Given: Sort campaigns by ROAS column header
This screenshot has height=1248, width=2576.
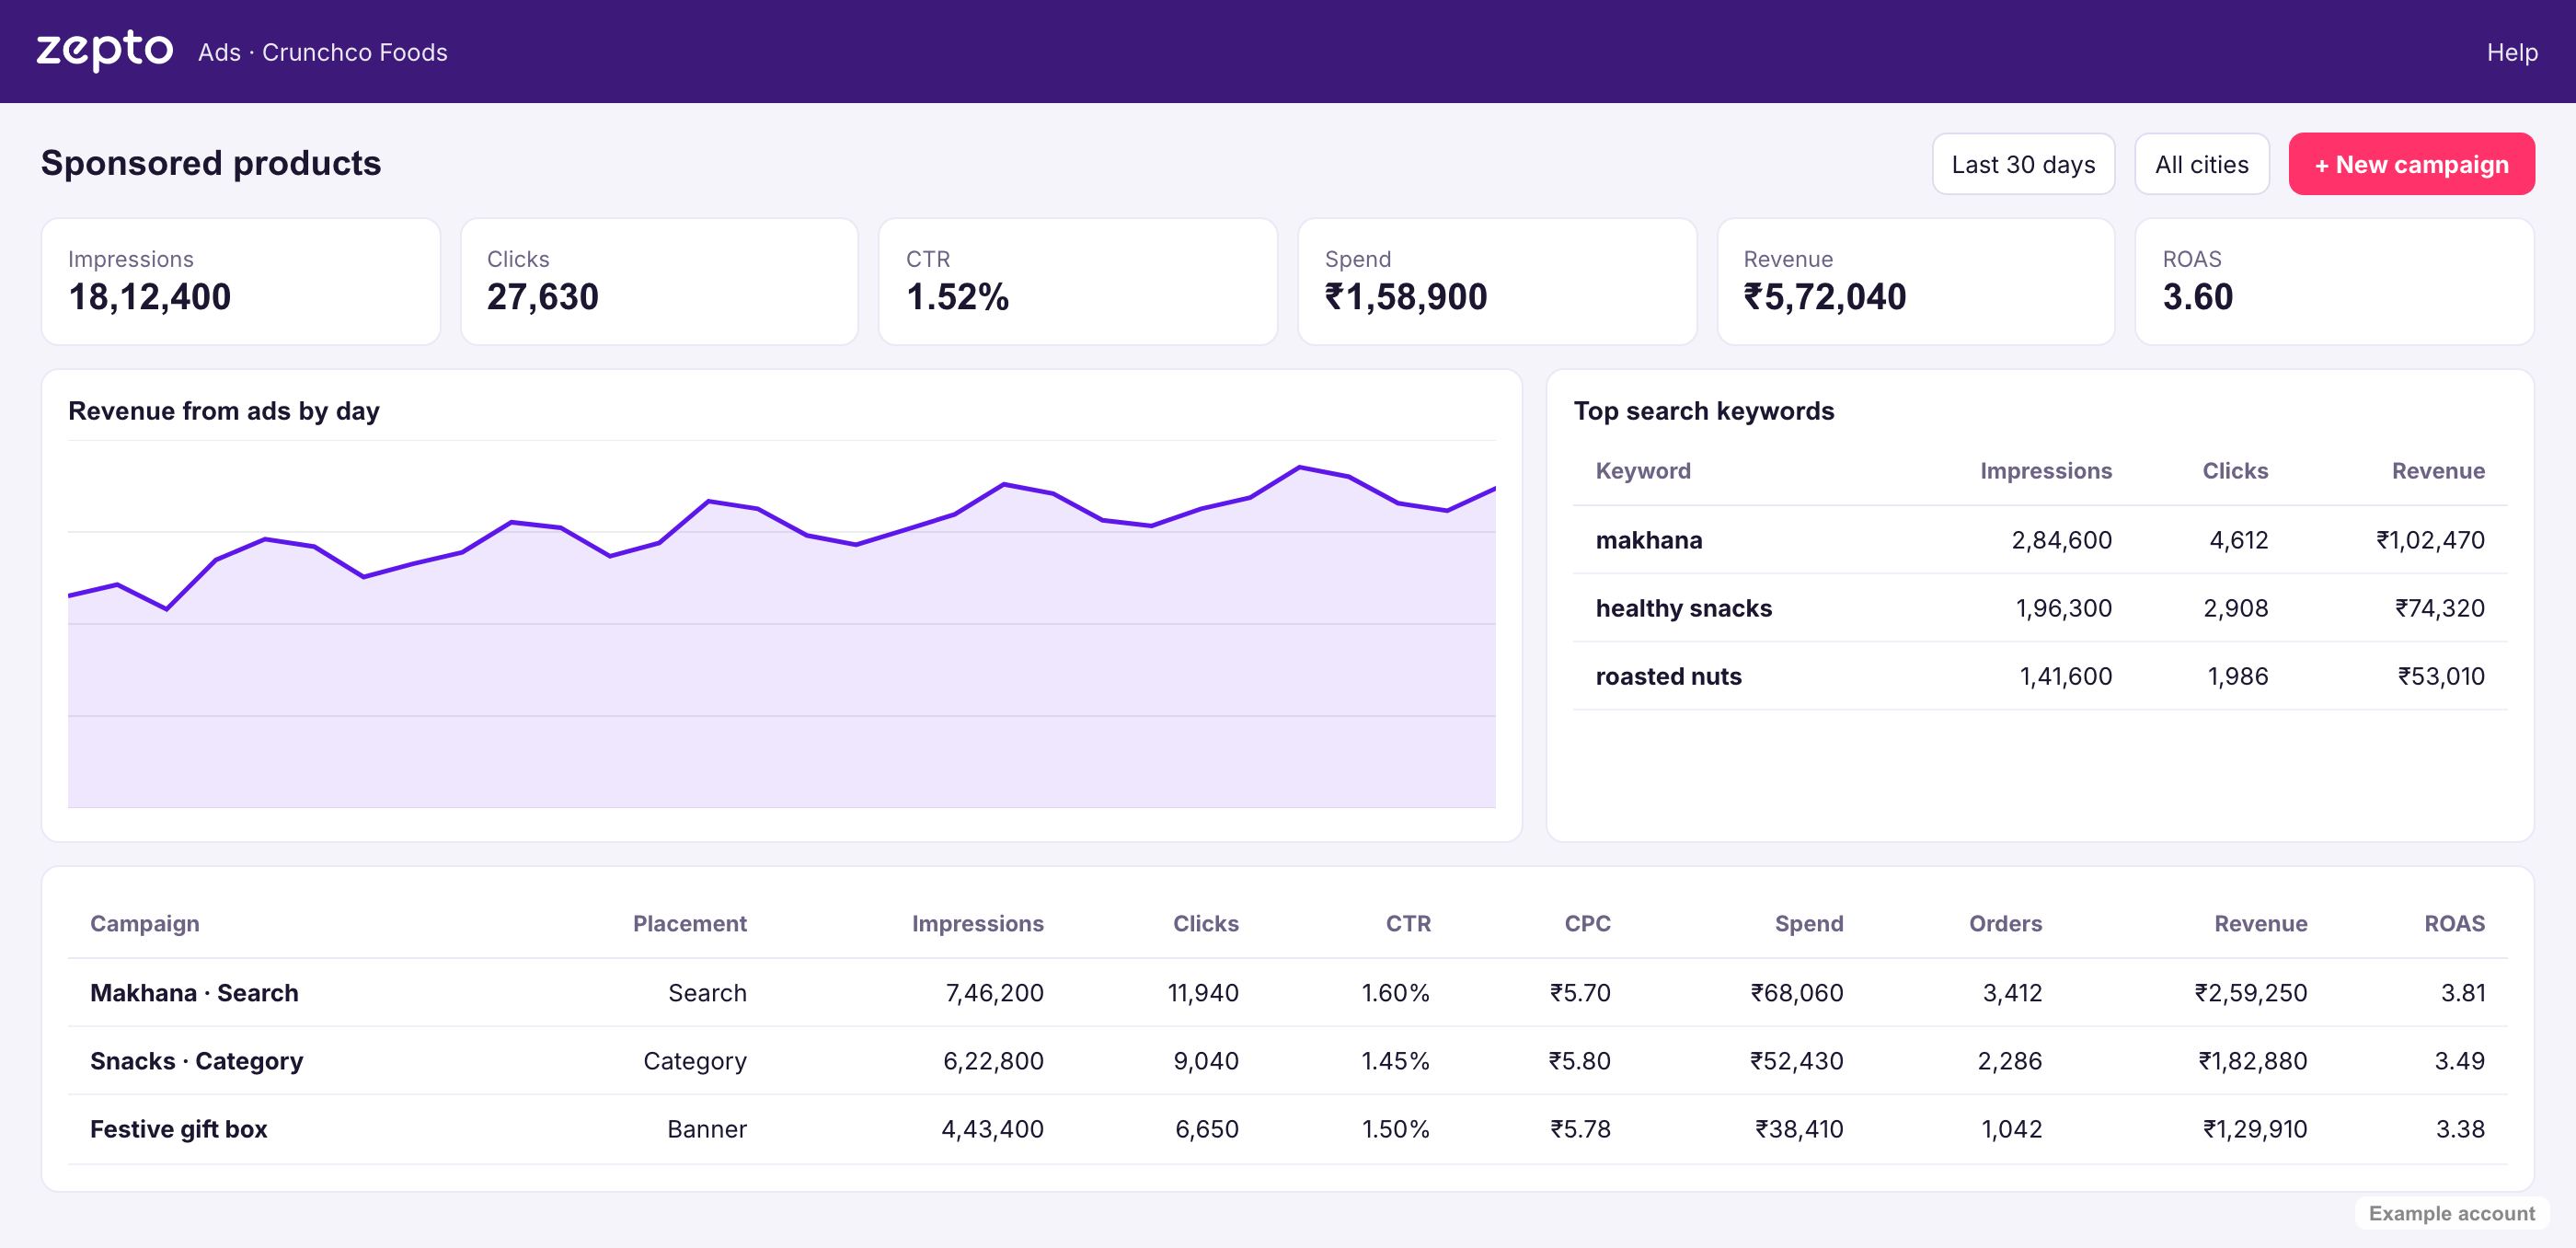Looking at the screenshot, I should (2454, 924).
